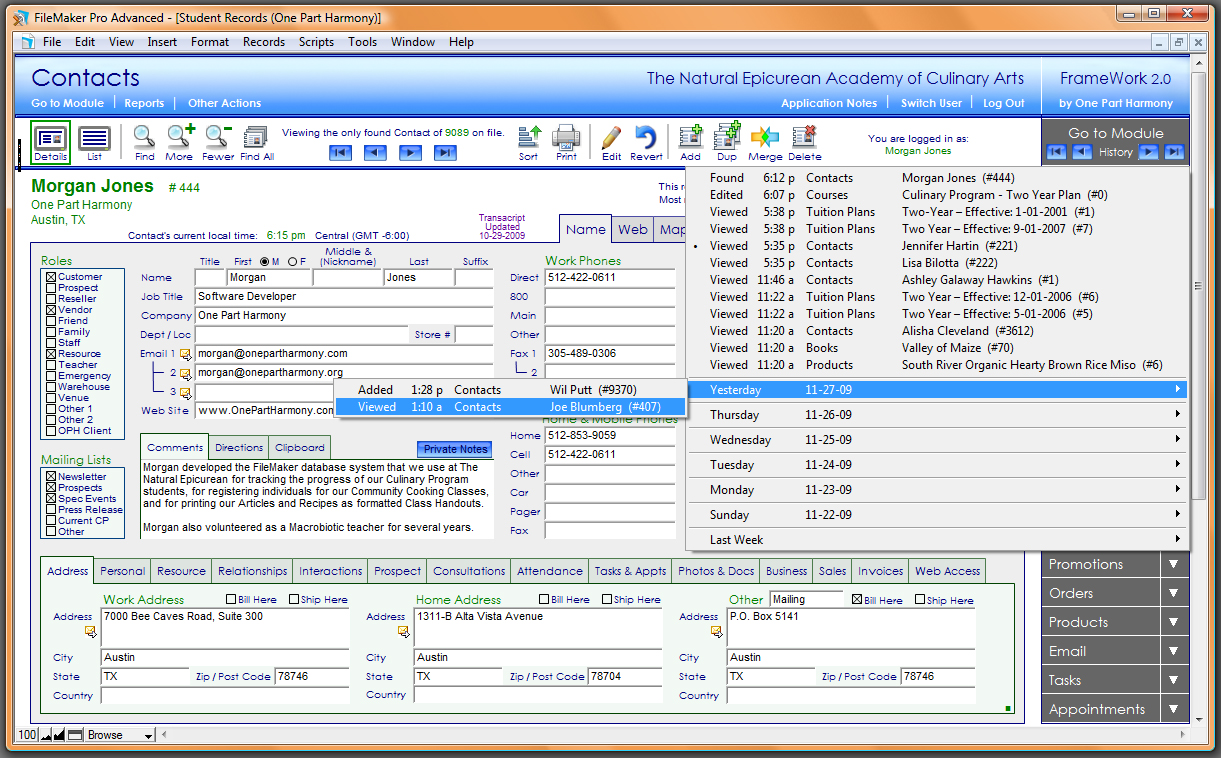Expand the Orders module dropdown arrow
1221x758 pixels.
click(x=1175, y=593)
